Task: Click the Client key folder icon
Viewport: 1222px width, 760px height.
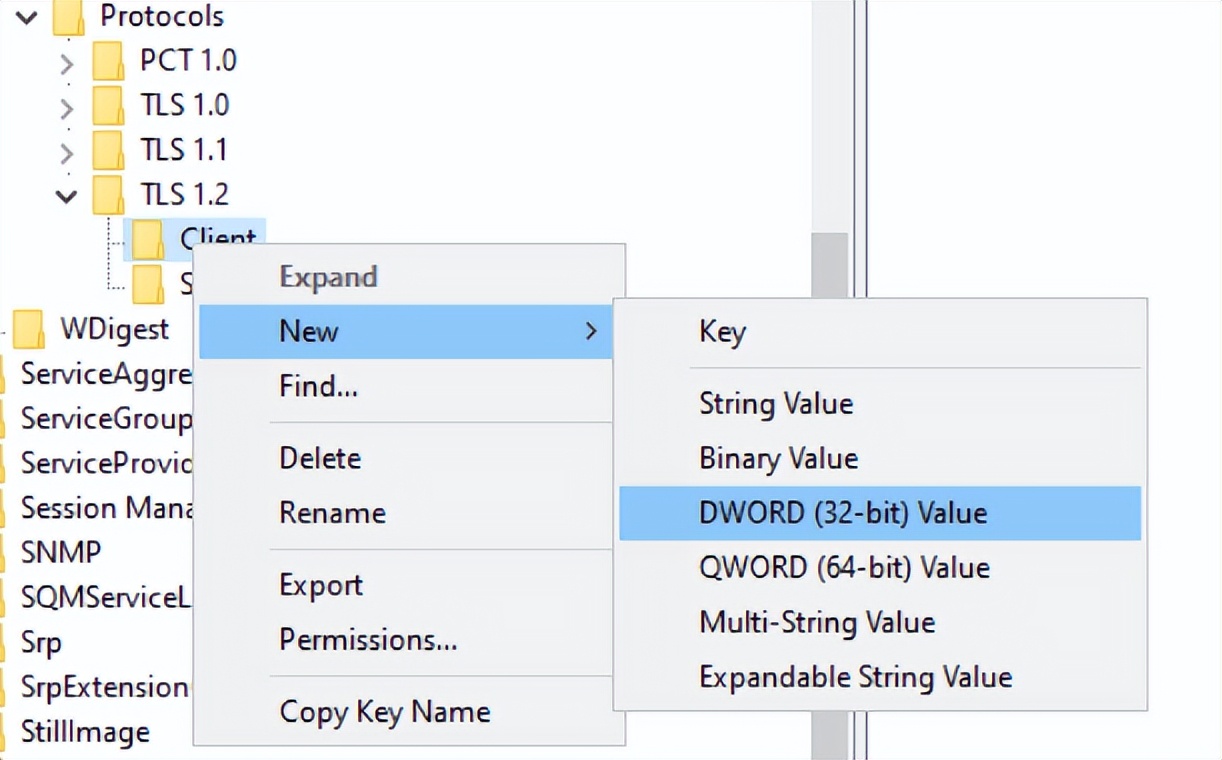Action: 148,239
